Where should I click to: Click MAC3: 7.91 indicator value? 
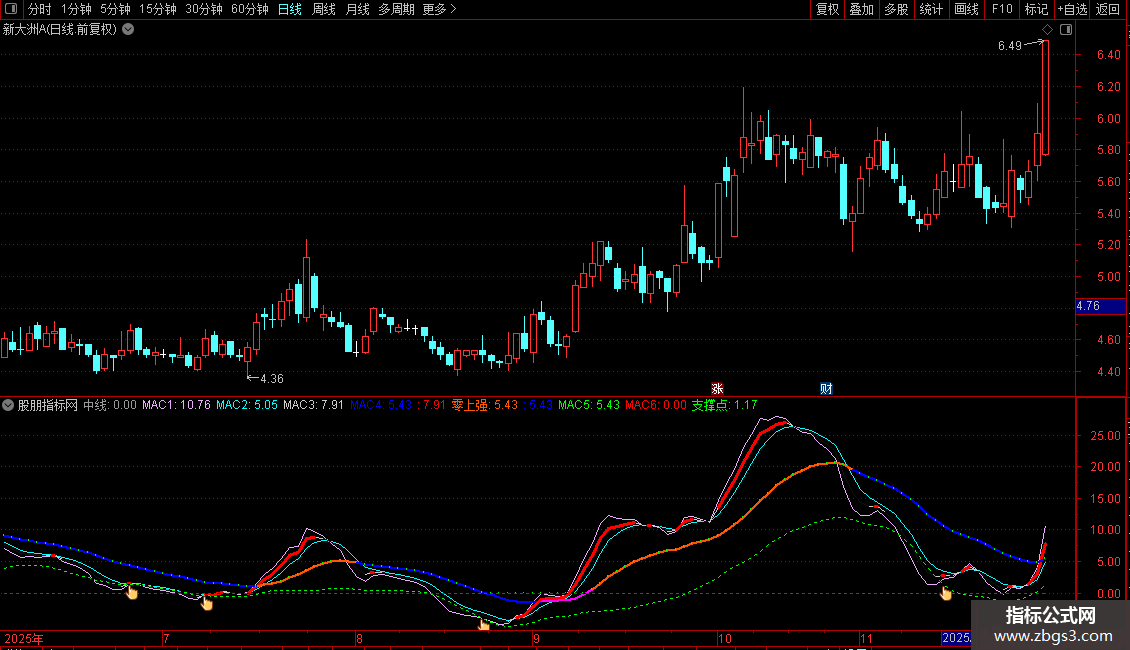tap(313, 405)
